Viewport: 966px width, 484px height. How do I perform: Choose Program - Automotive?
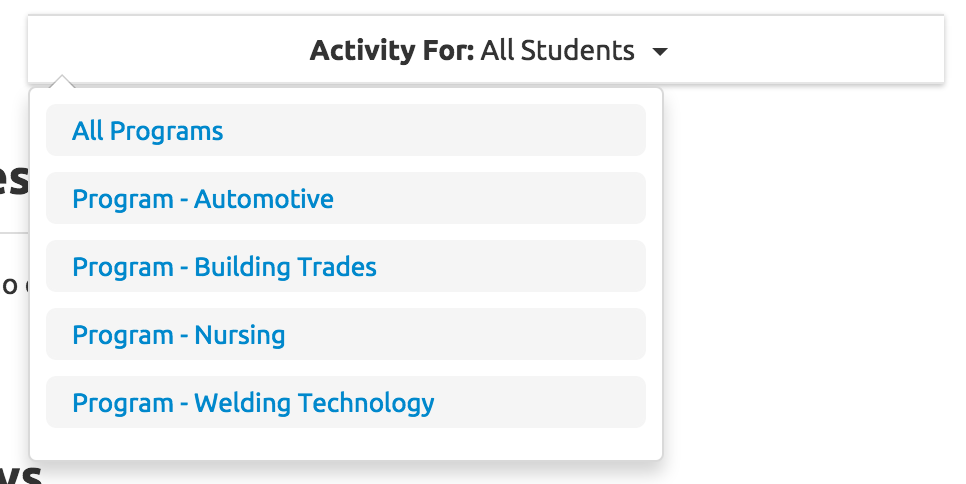(x=203, y=199)
